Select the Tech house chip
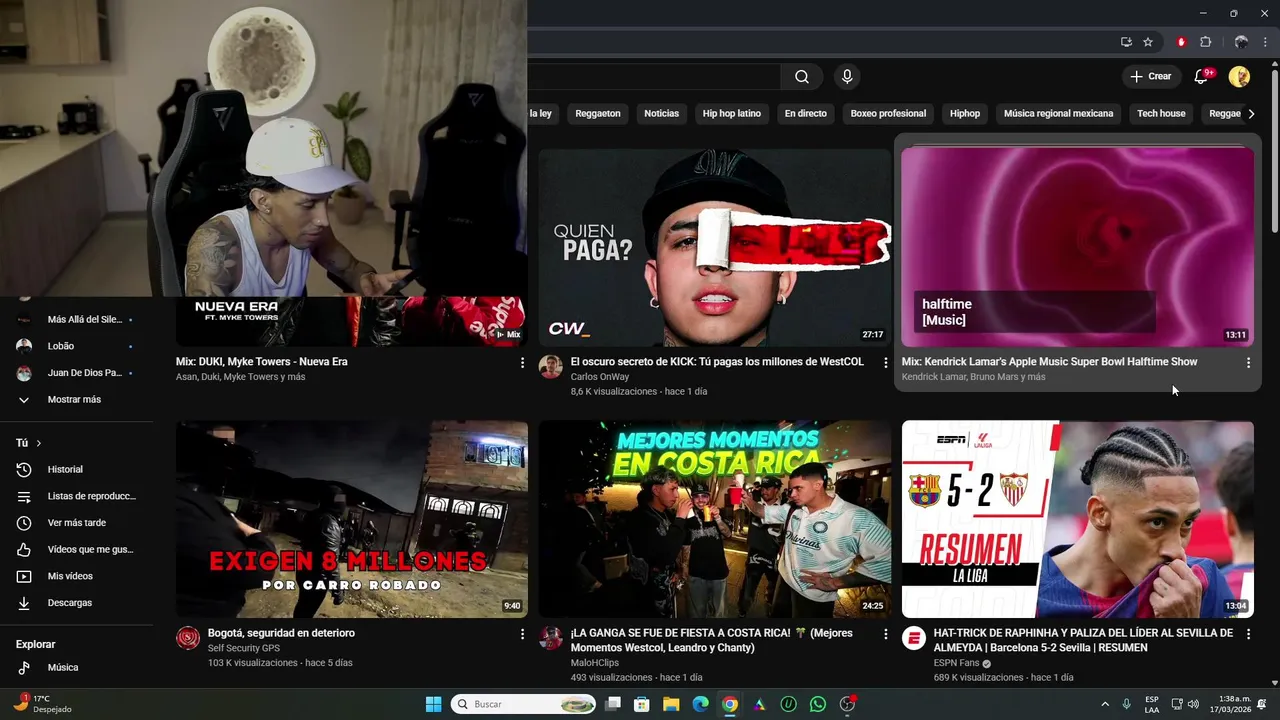Screen dimensions: 1280x720 1161,114
